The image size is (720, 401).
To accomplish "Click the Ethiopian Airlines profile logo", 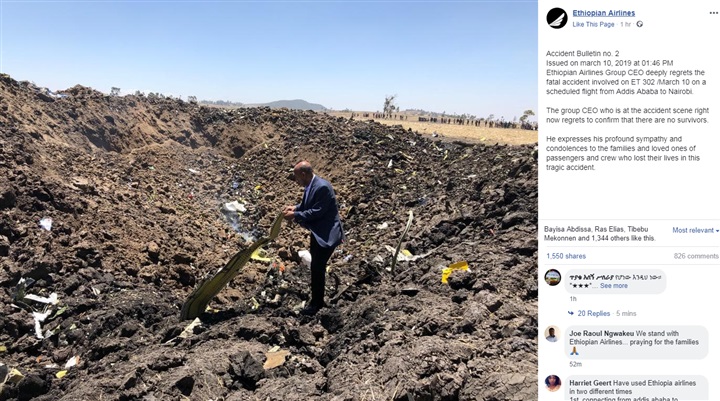I will tap(557, 18).
